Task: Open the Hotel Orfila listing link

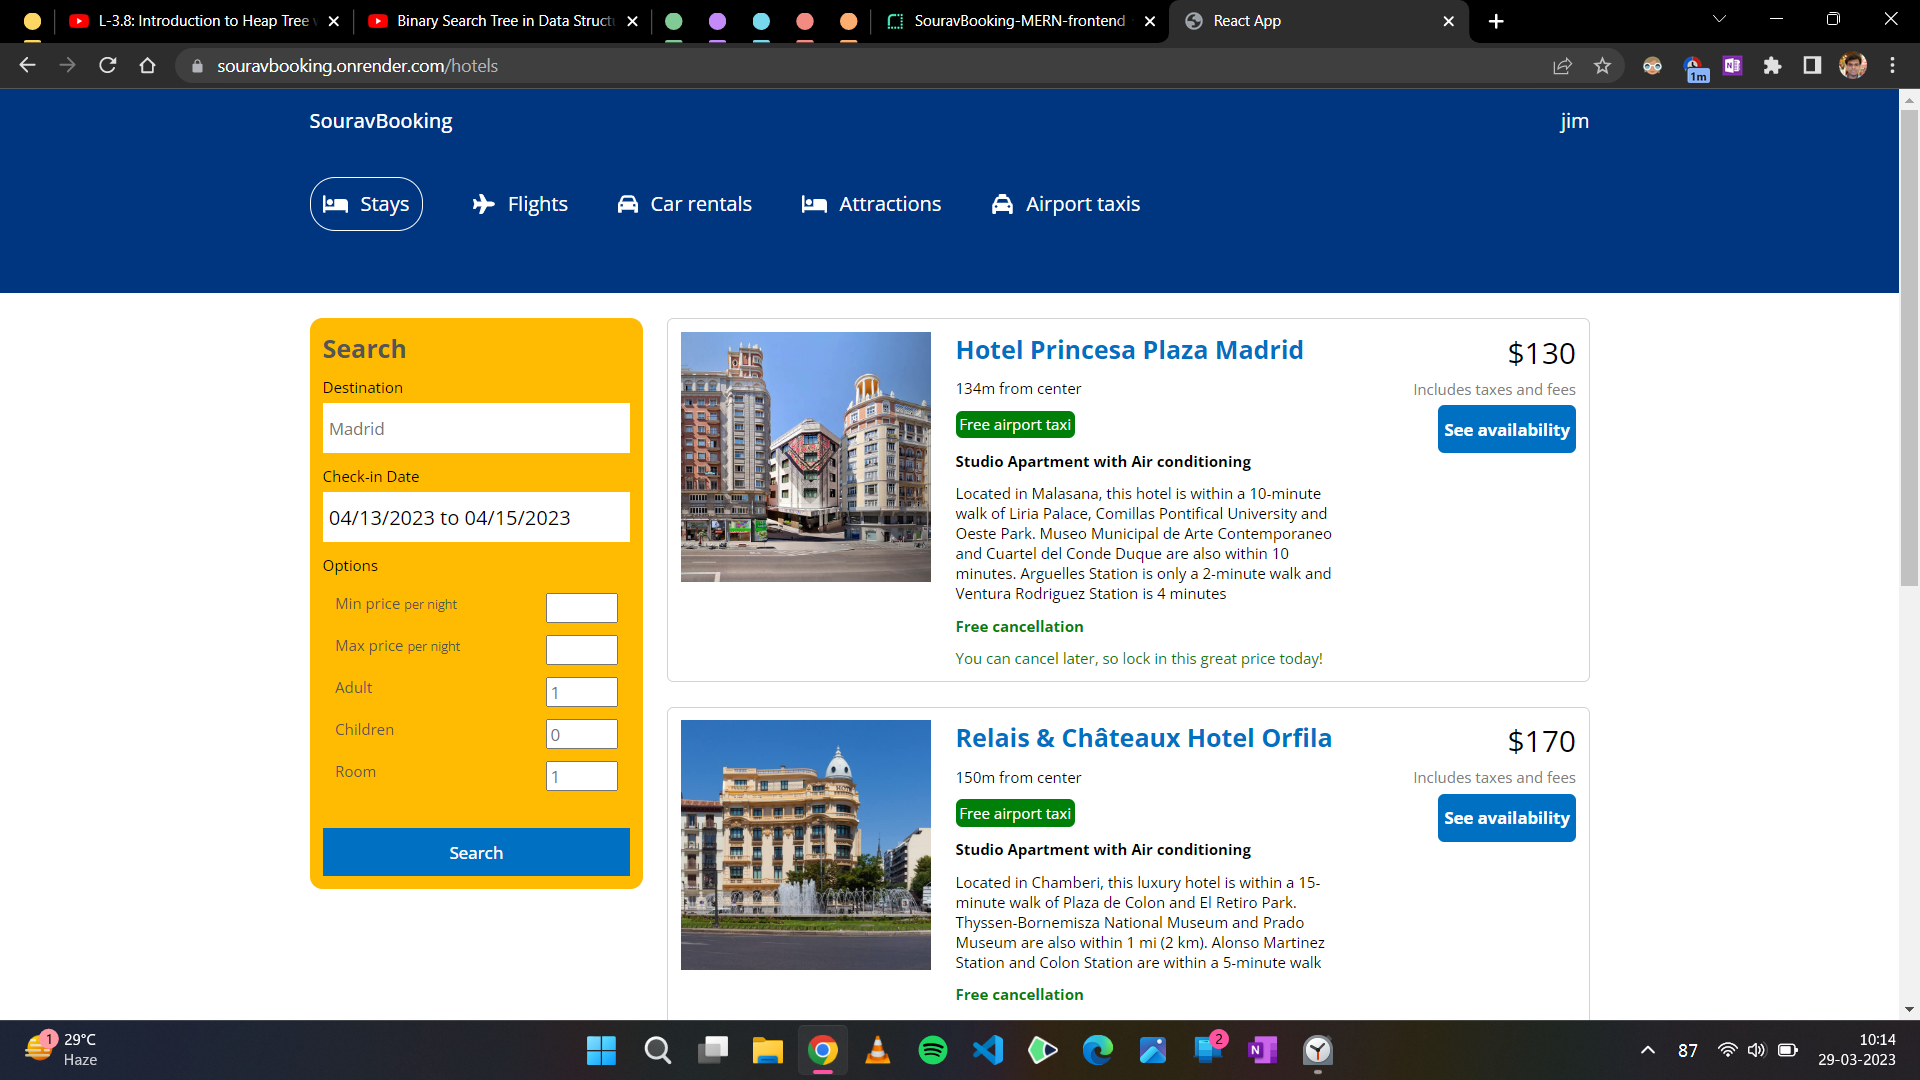Action: tap(1143, 738)
